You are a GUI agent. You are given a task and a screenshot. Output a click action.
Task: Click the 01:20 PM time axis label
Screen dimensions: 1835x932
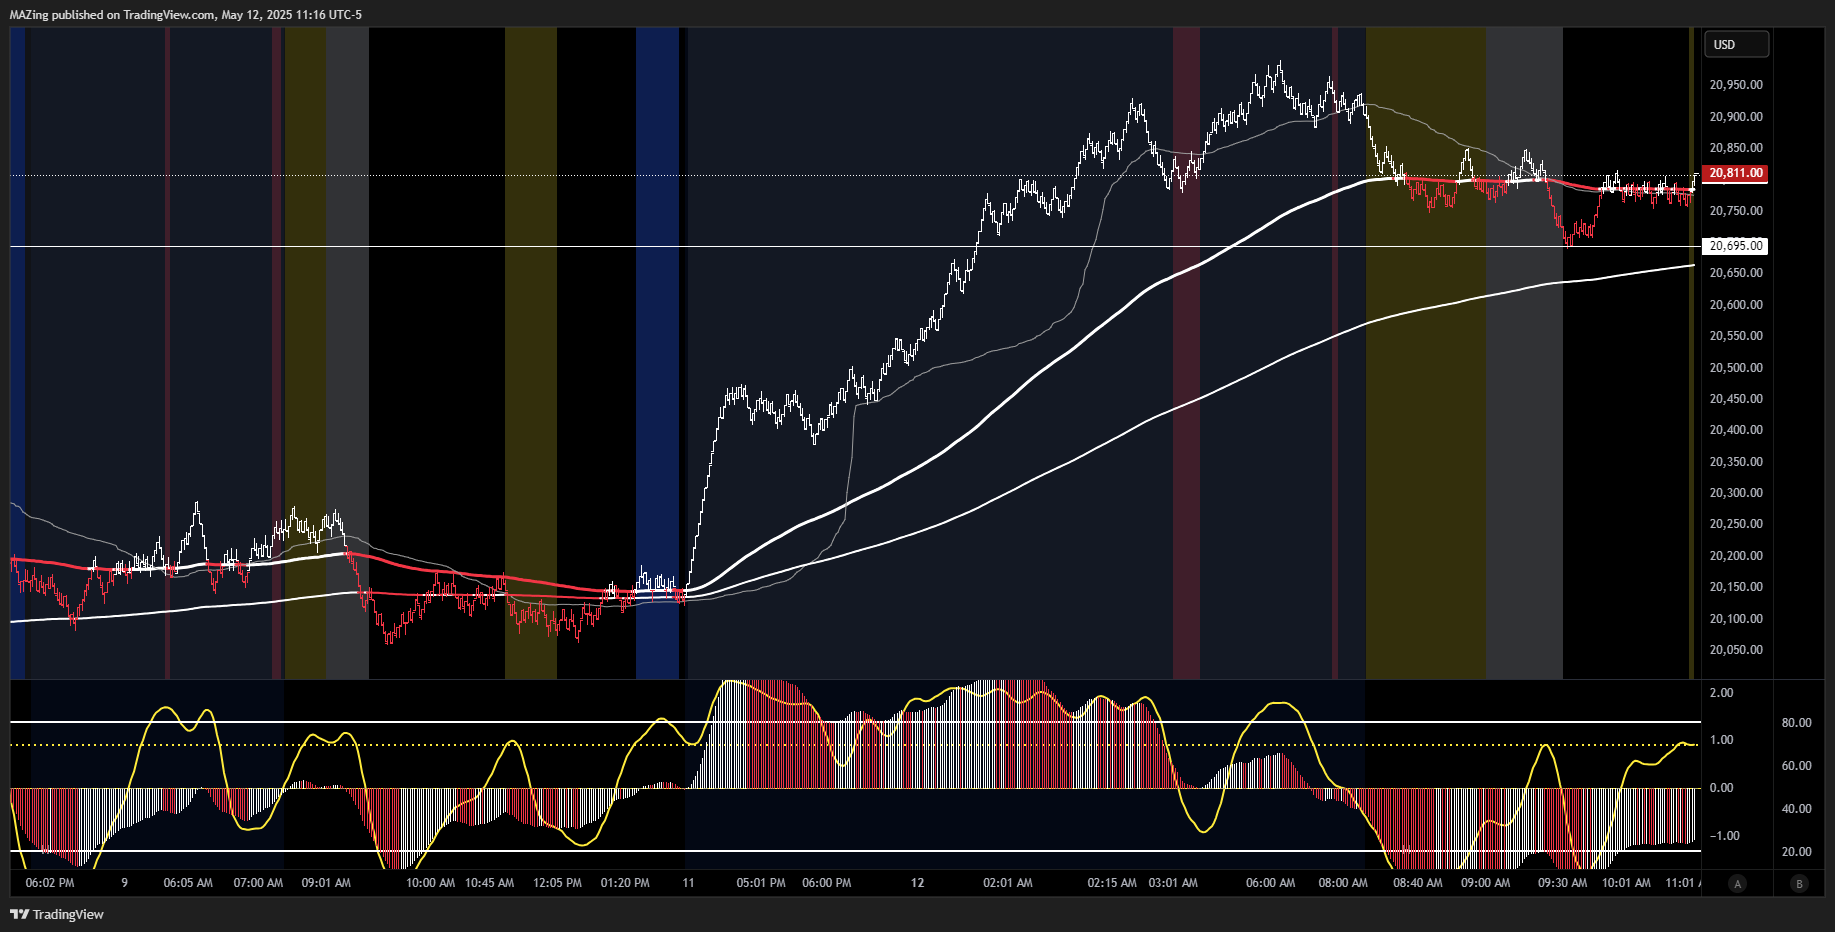tap(625, 883)
